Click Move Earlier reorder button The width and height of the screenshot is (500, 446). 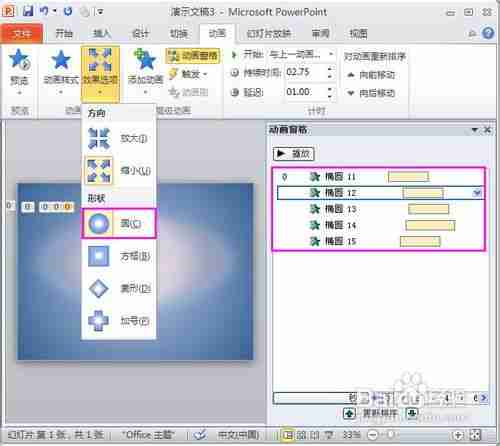tap(371, 75)
